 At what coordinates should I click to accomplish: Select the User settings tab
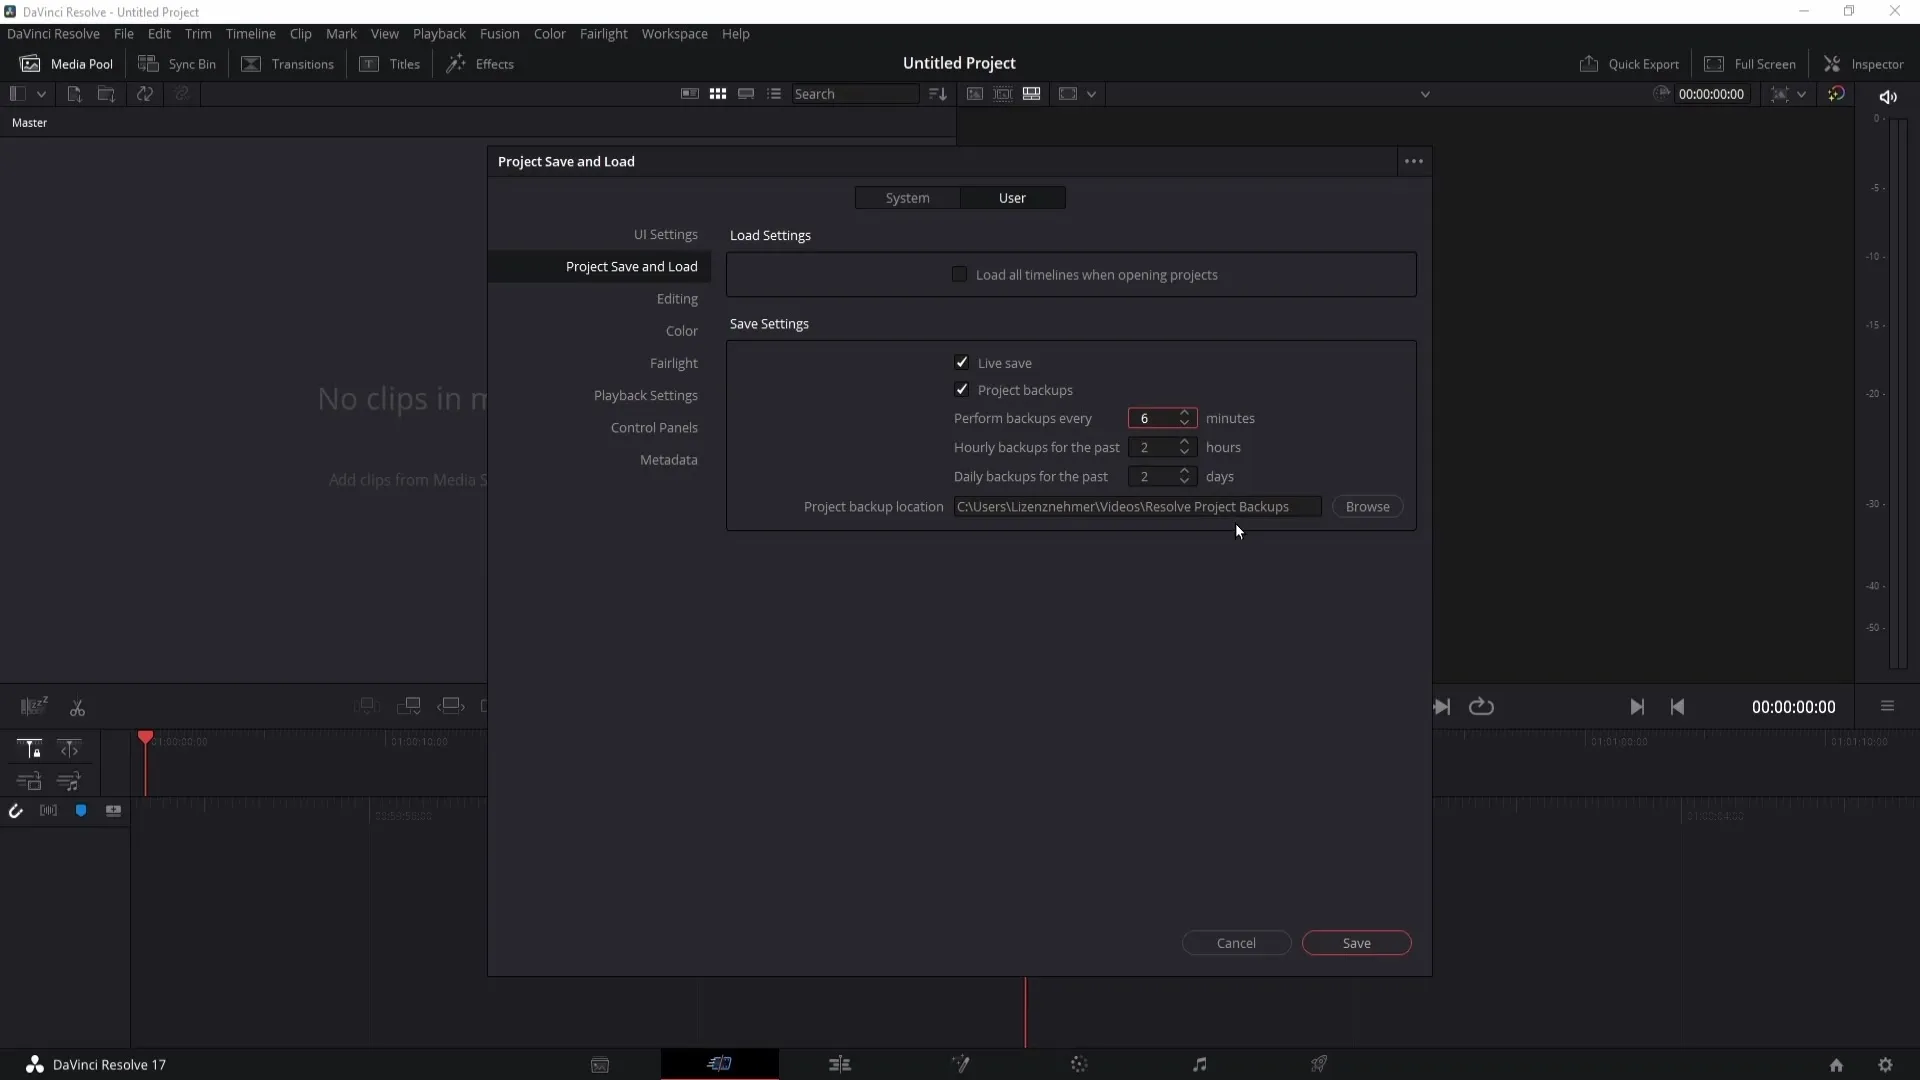[x=1013, y=198]
